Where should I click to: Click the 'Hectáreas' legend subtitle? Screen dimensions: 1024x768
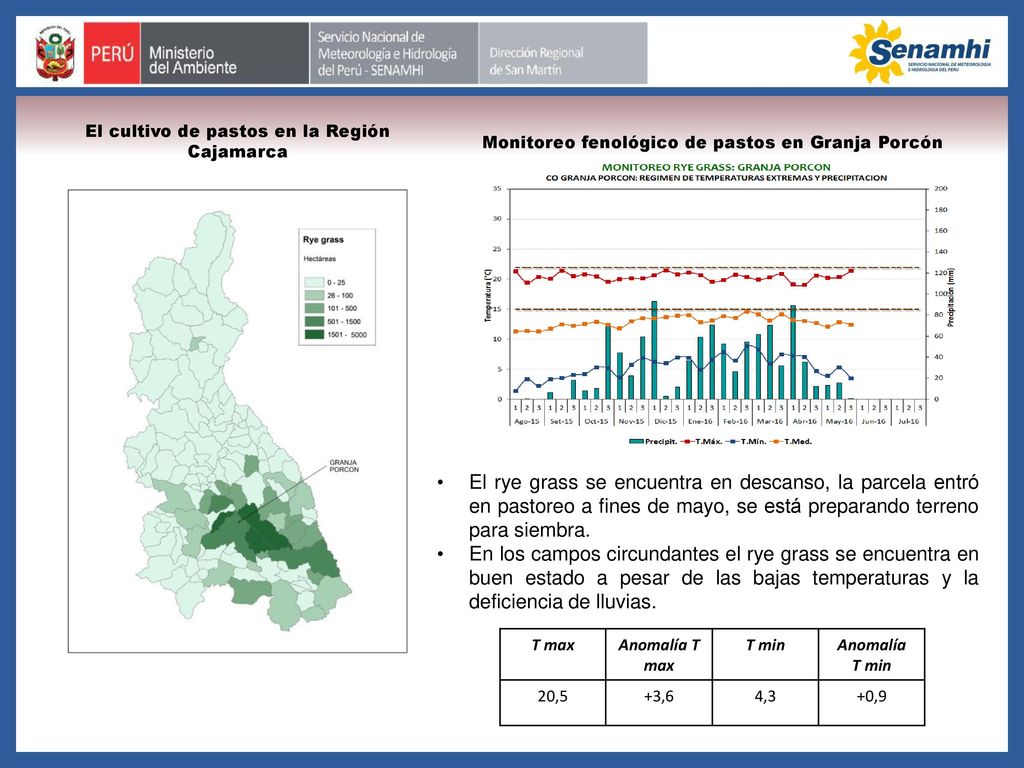tap(319, 259)
